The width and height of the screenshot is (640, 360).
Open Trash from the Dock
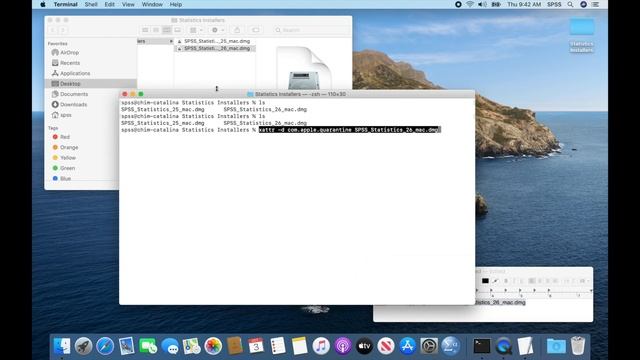click(x=578, y=346)
